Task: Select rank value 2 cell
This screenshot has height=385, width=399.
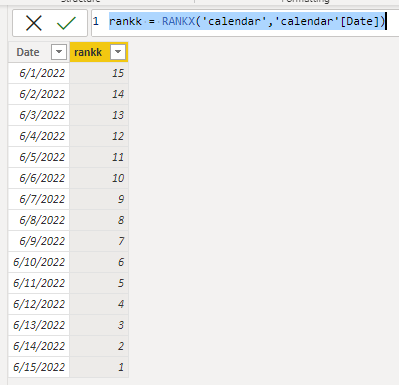Action: [x=99, y=346]
